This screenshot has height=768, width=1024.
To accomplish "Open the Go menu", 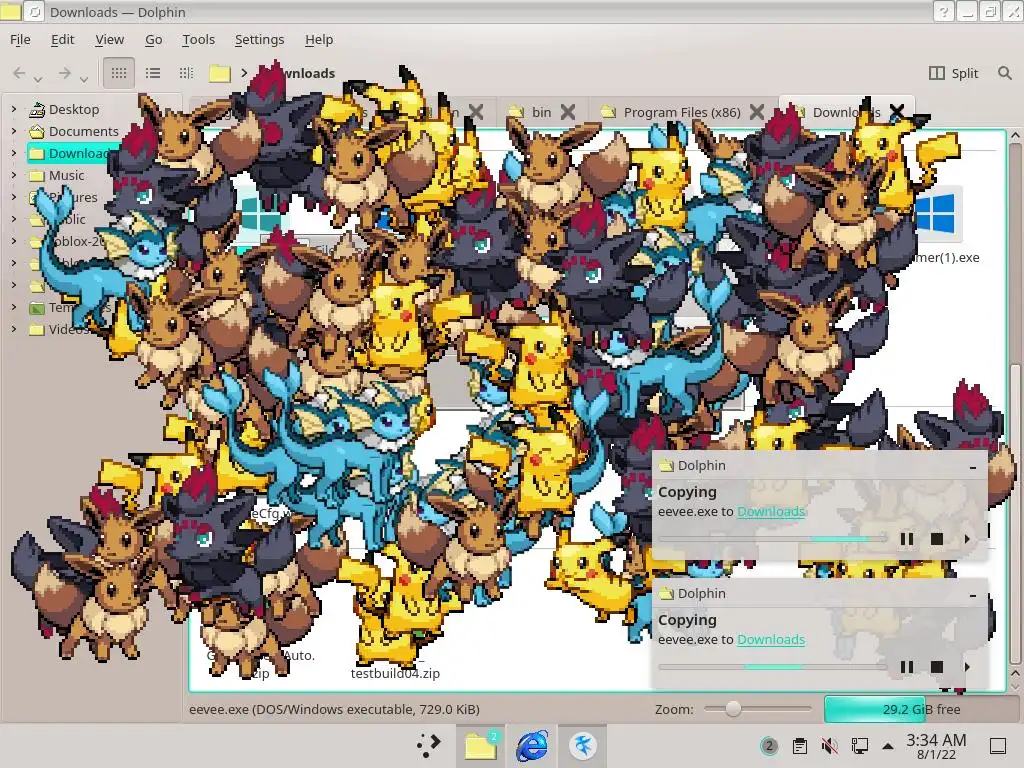I will 153,39.
